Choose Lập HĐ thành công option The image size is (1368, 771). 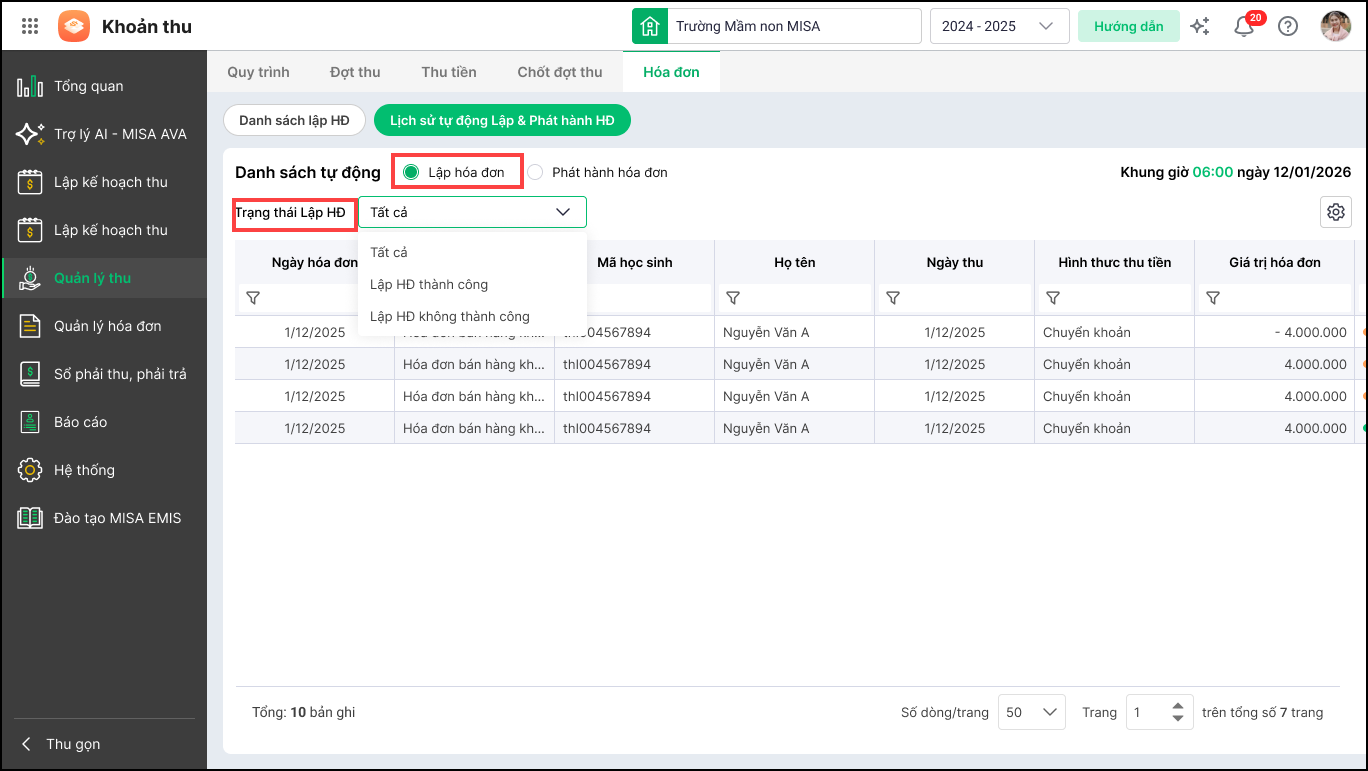(x=429, y=285)
